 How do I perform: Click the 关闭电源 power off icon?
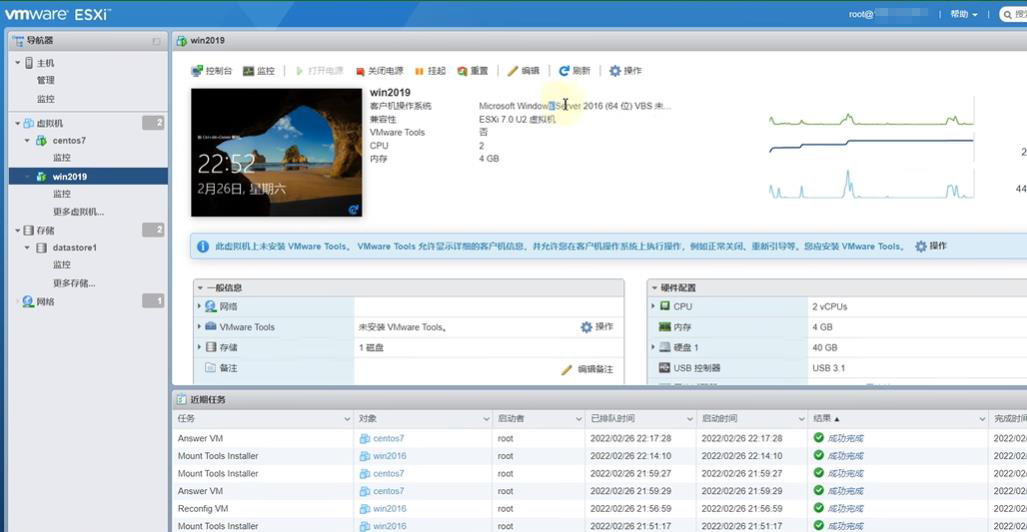click(361, 71)
